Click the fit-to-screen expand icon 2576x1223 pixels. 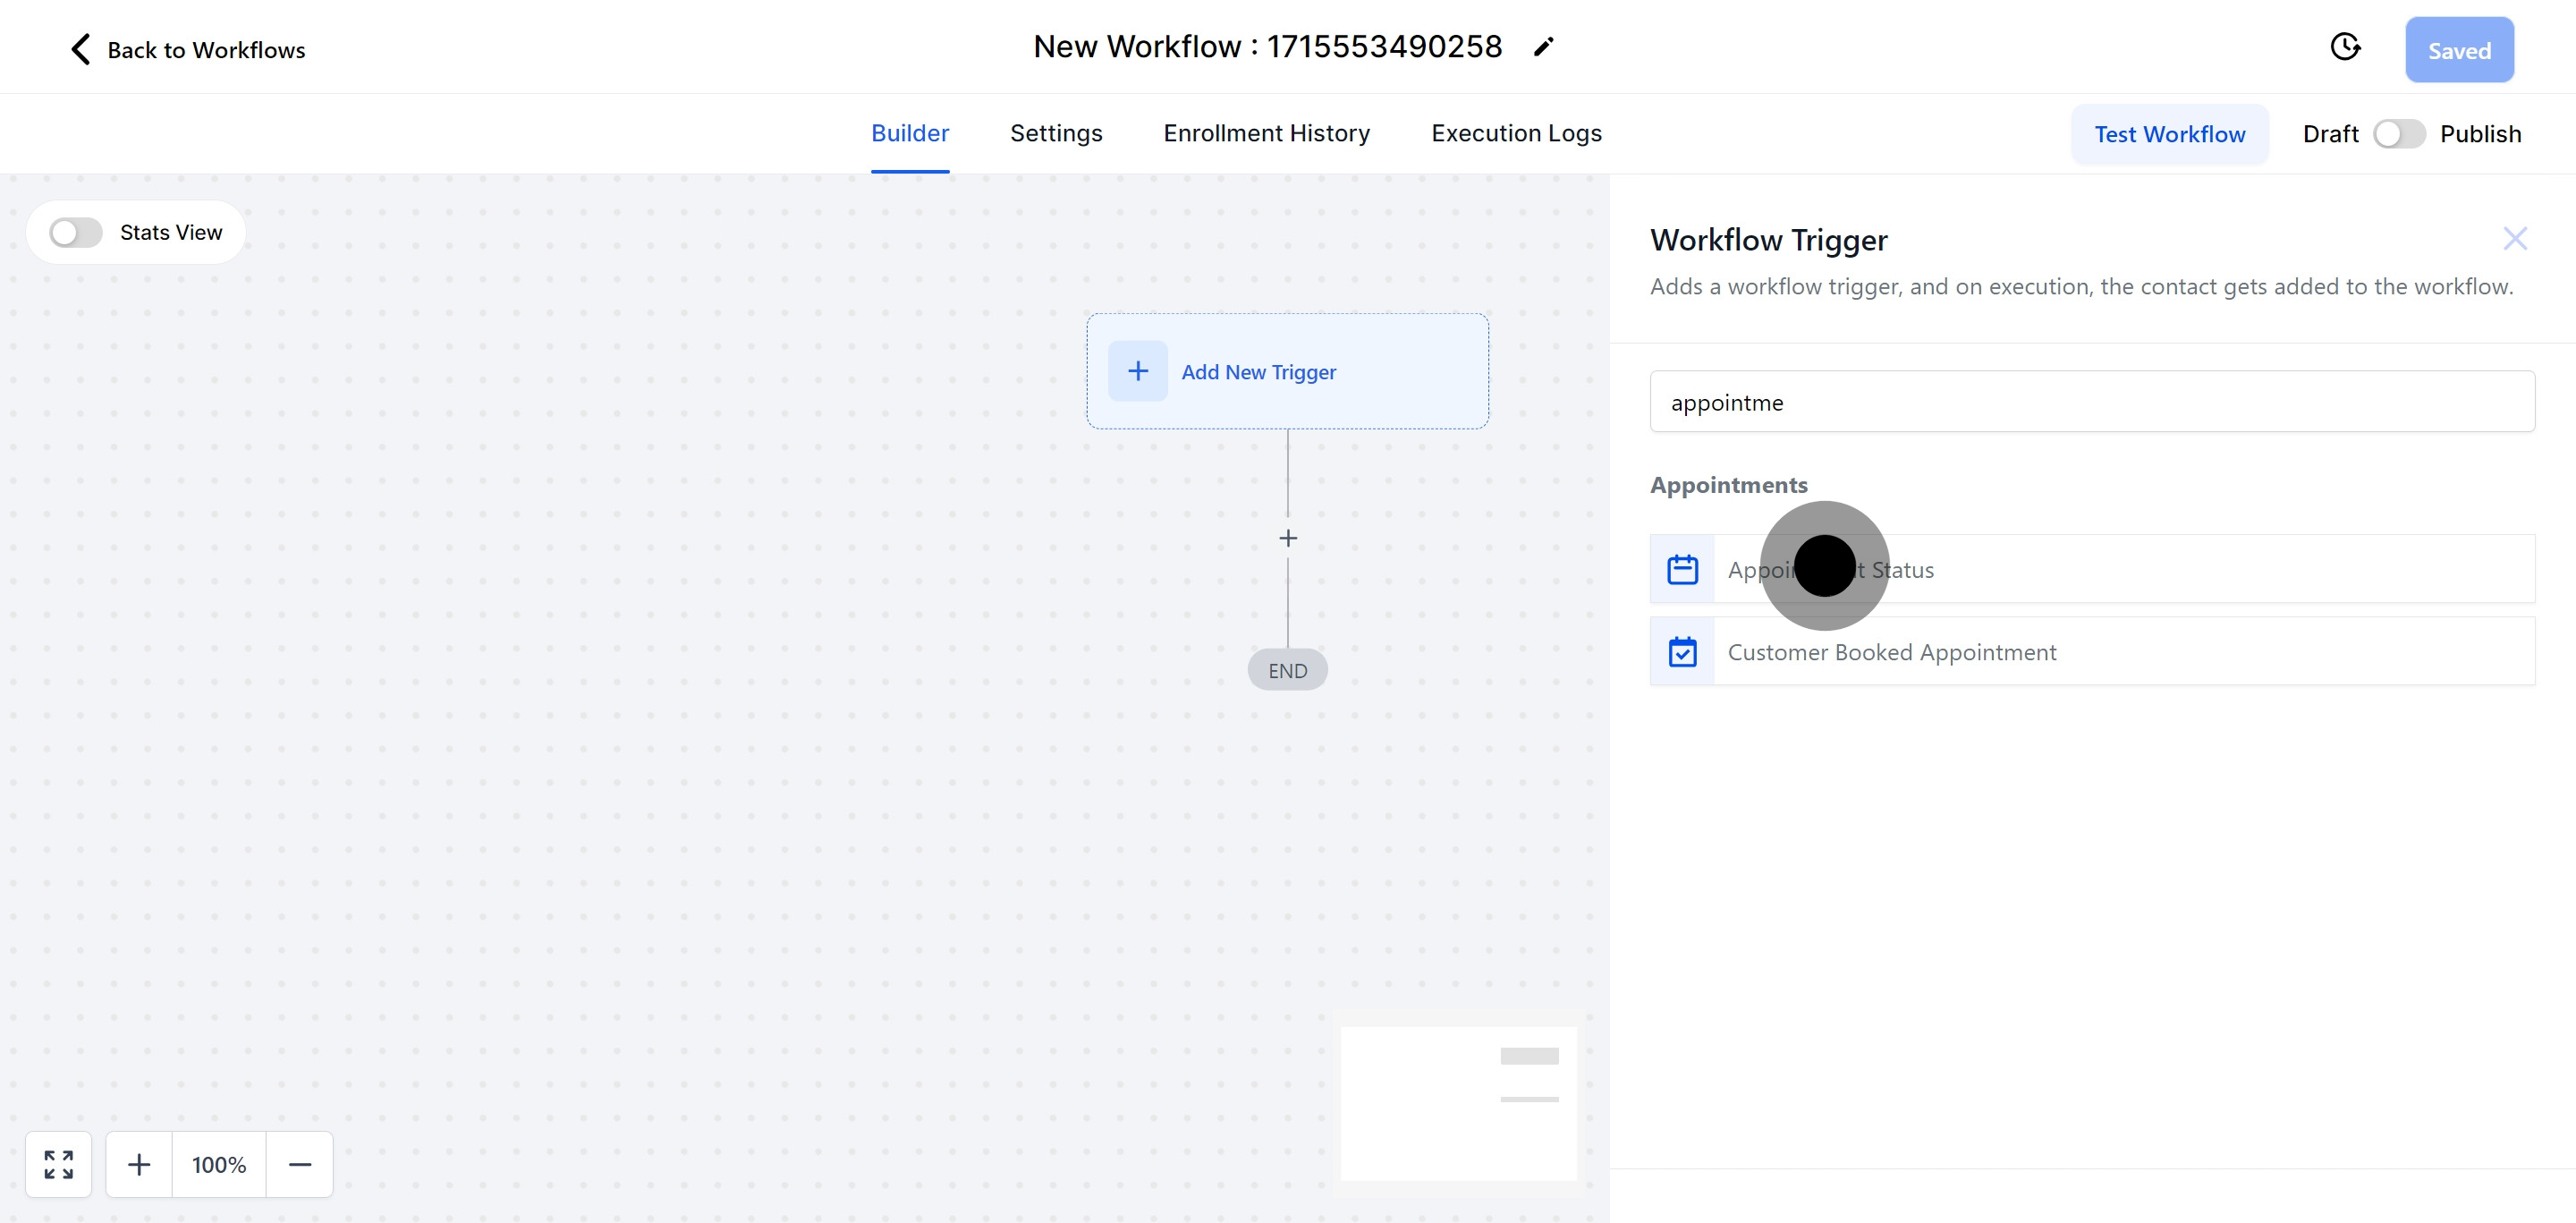[59, 1164]
